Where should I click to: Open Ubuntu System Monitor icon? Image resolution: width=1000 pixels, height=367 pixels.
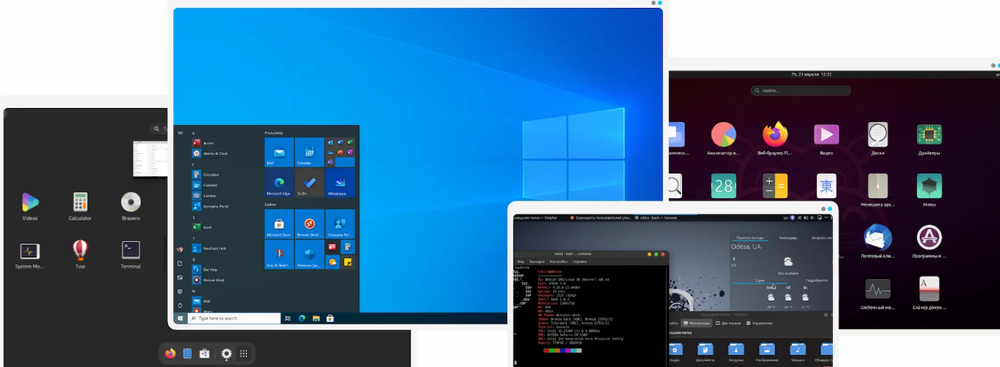[x=878, y=289]
